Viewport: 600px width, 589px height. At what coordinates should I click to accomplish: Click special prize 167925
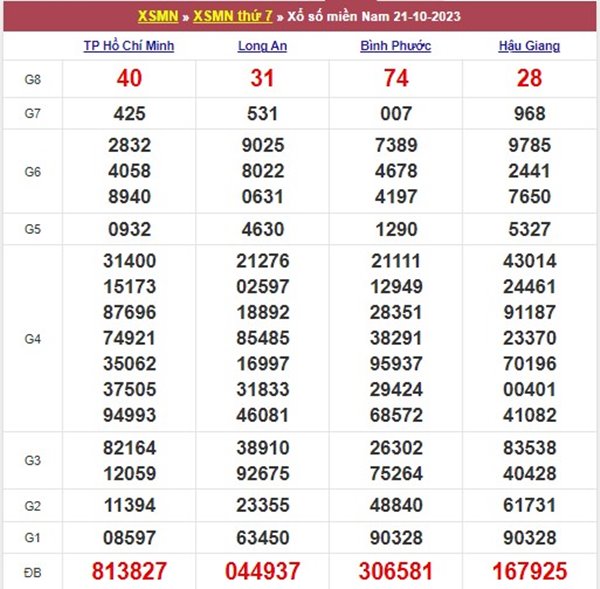tap(530, 571)
